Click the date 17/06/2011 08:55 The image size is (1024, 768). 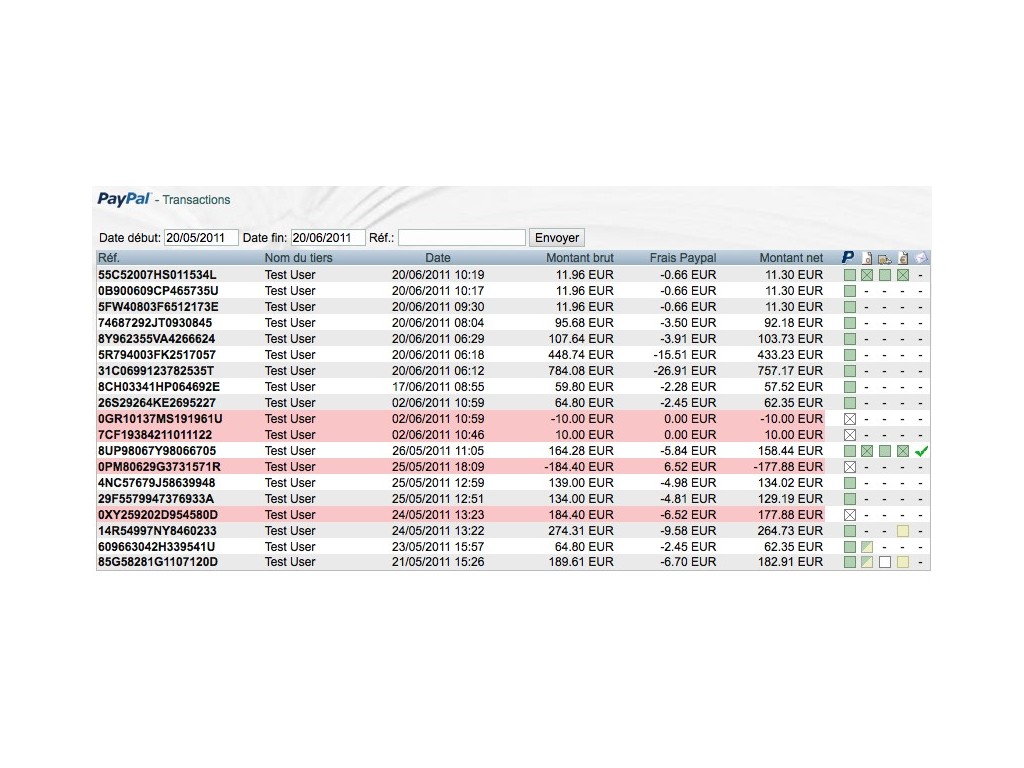(x=438, y=387)
